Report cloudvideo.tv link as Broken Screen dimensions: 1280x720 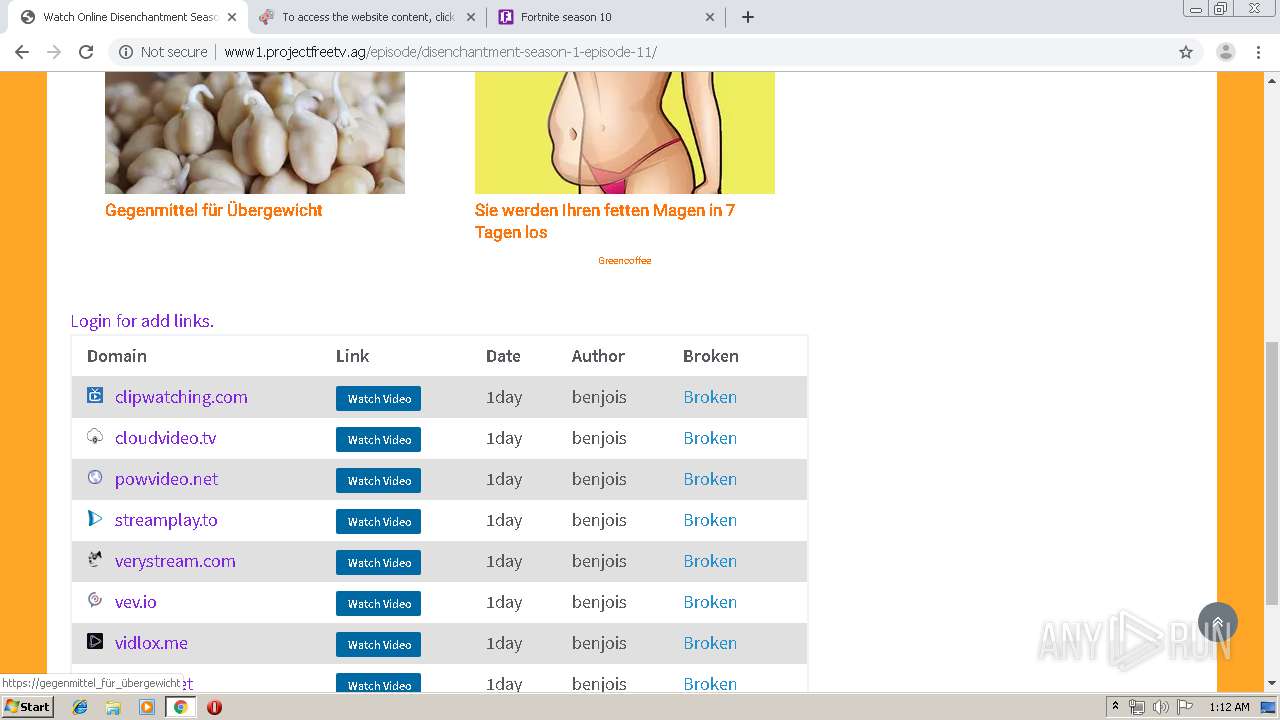(x=710, y=438)
